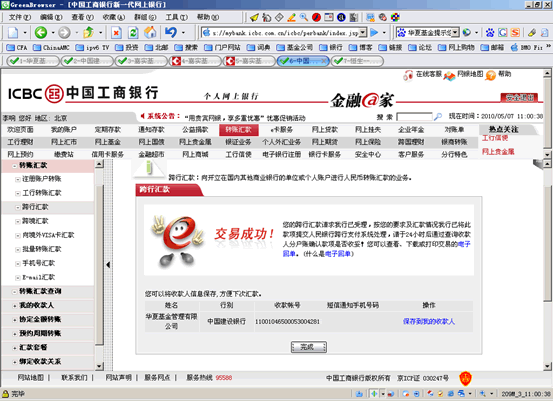
Task: Open the 文件 menu
Action: tap(19, 17)
